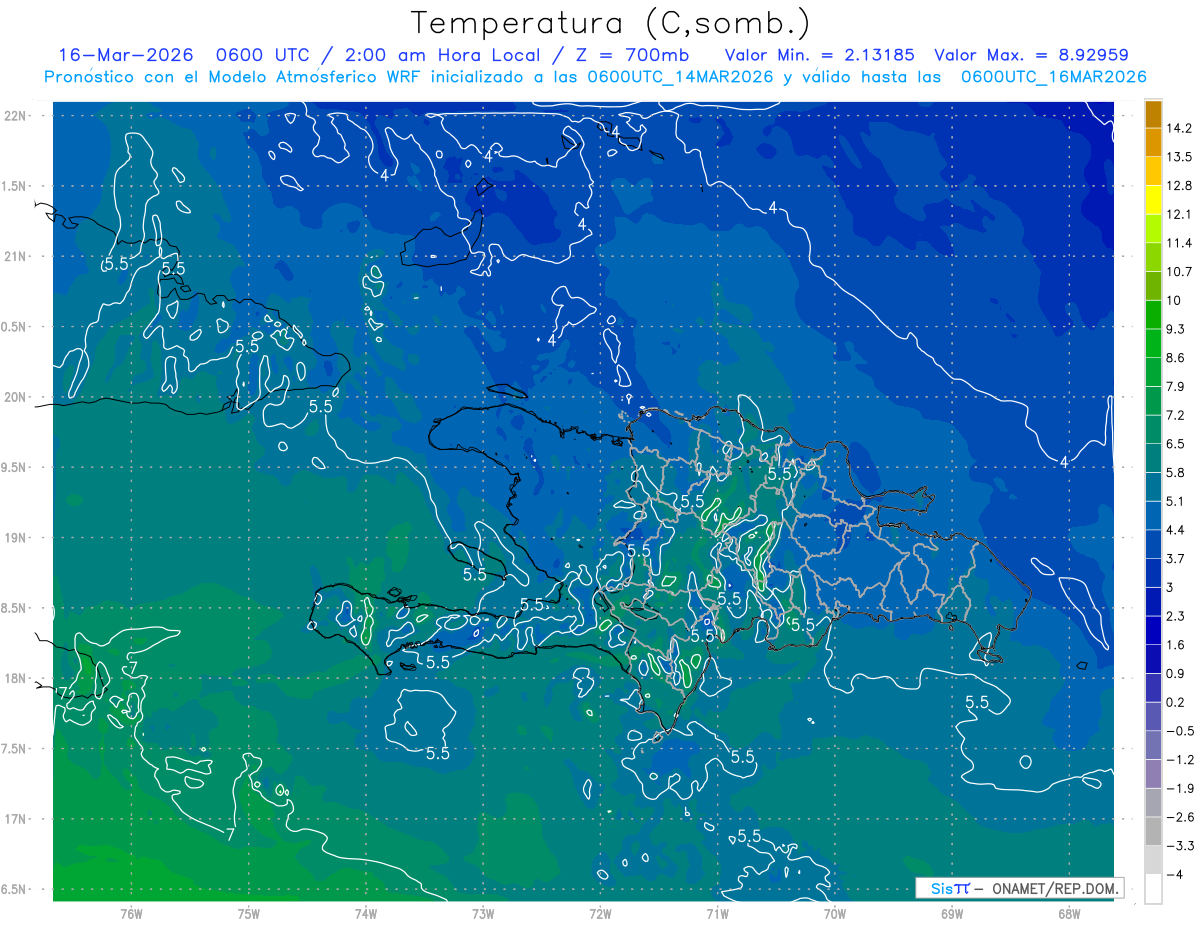Click the '0600 UTC' time in the header
The image size is (1200, 927).
pyautogui.click(x=265, y=55)
